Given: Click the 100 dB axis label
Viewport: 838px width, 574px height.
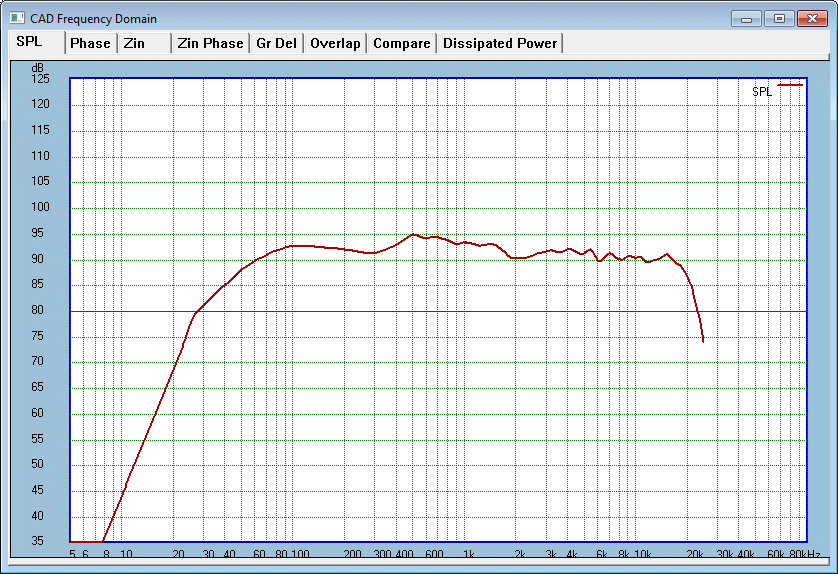Looking at the screenshot, I should click(40, 206).
